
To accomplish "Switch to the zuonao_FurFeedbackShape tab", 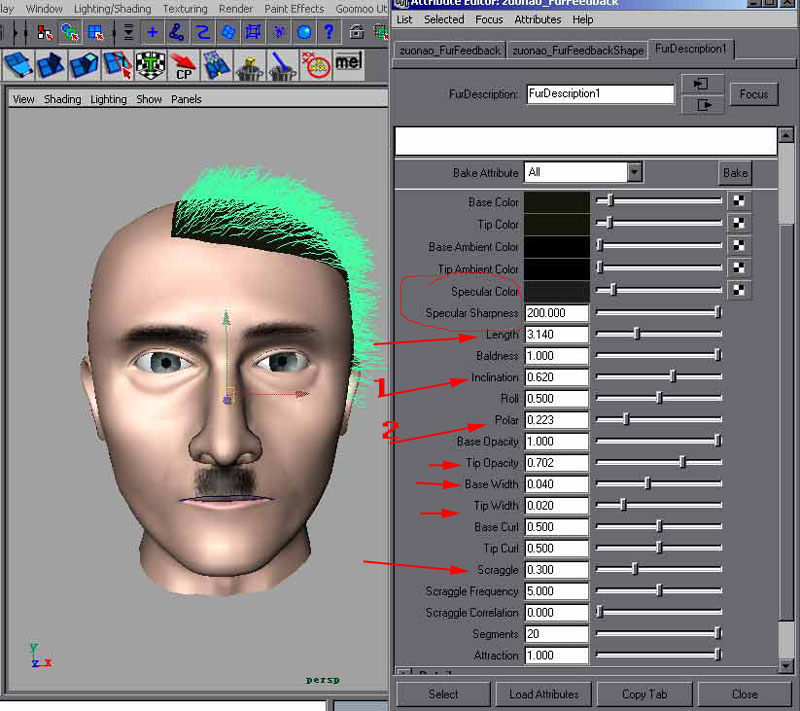I will point(578,50).
